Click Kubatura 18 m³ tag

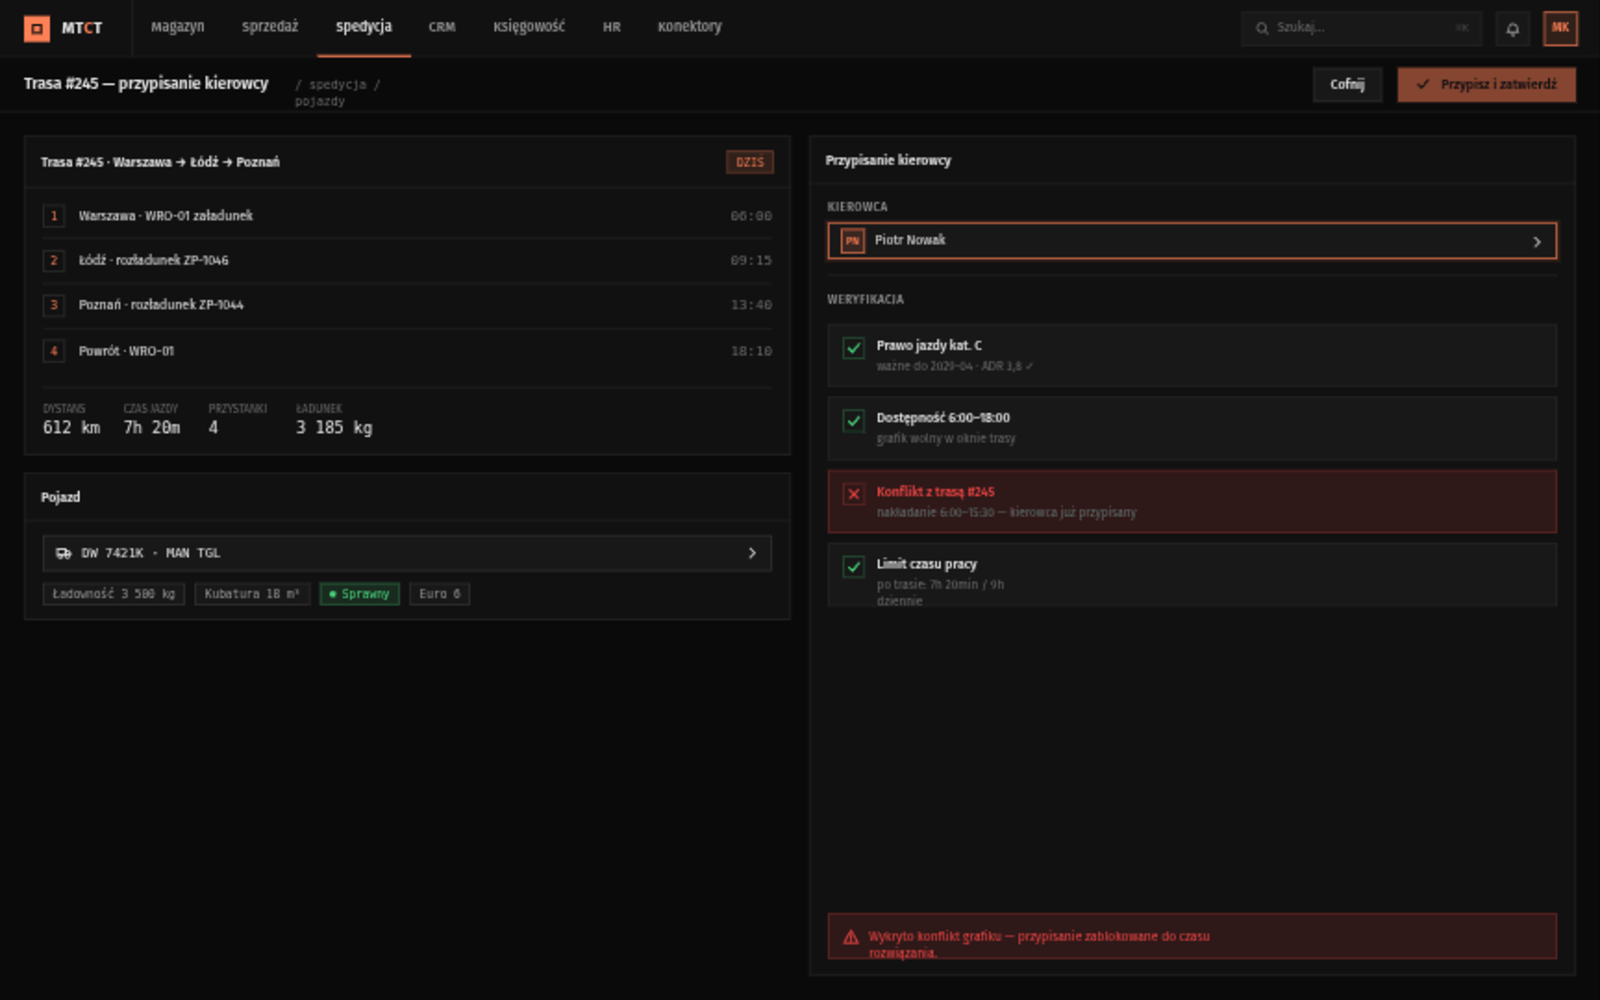pos(252,594)
